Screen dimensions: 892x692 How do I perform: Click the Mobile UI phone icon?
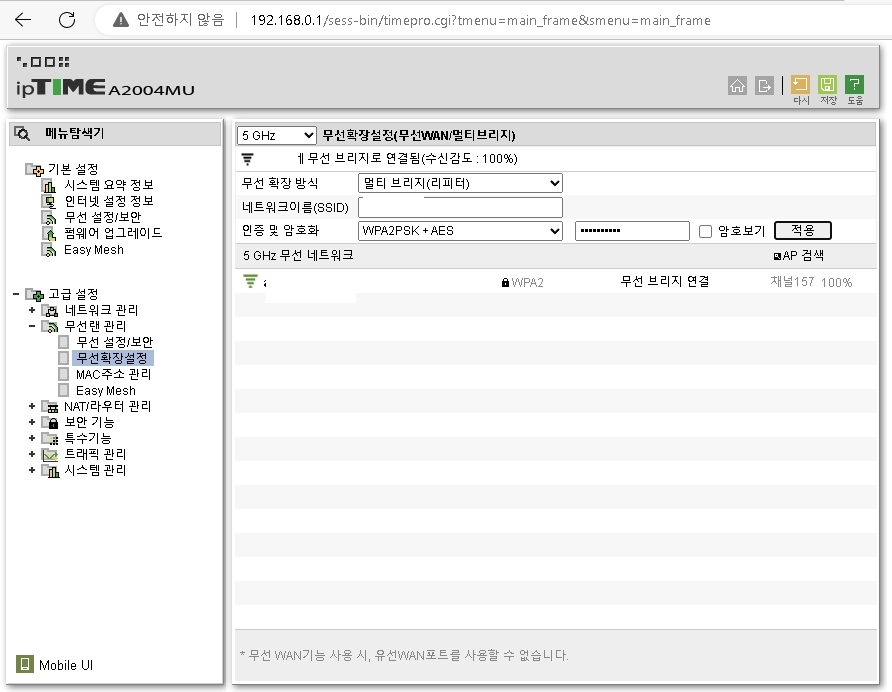coord(24,664)
